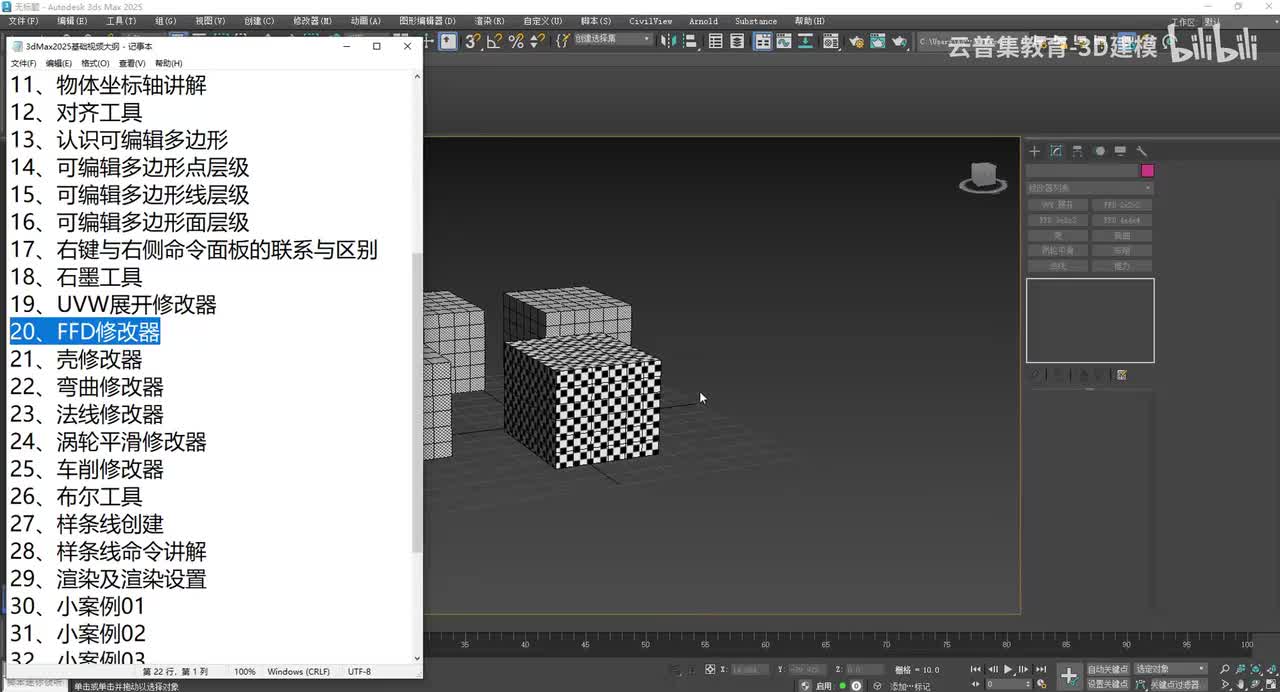Screen dimensions: 1280x692
Task: Toggle the 自动关键点 auto key button
Action: pos(1108,669)
